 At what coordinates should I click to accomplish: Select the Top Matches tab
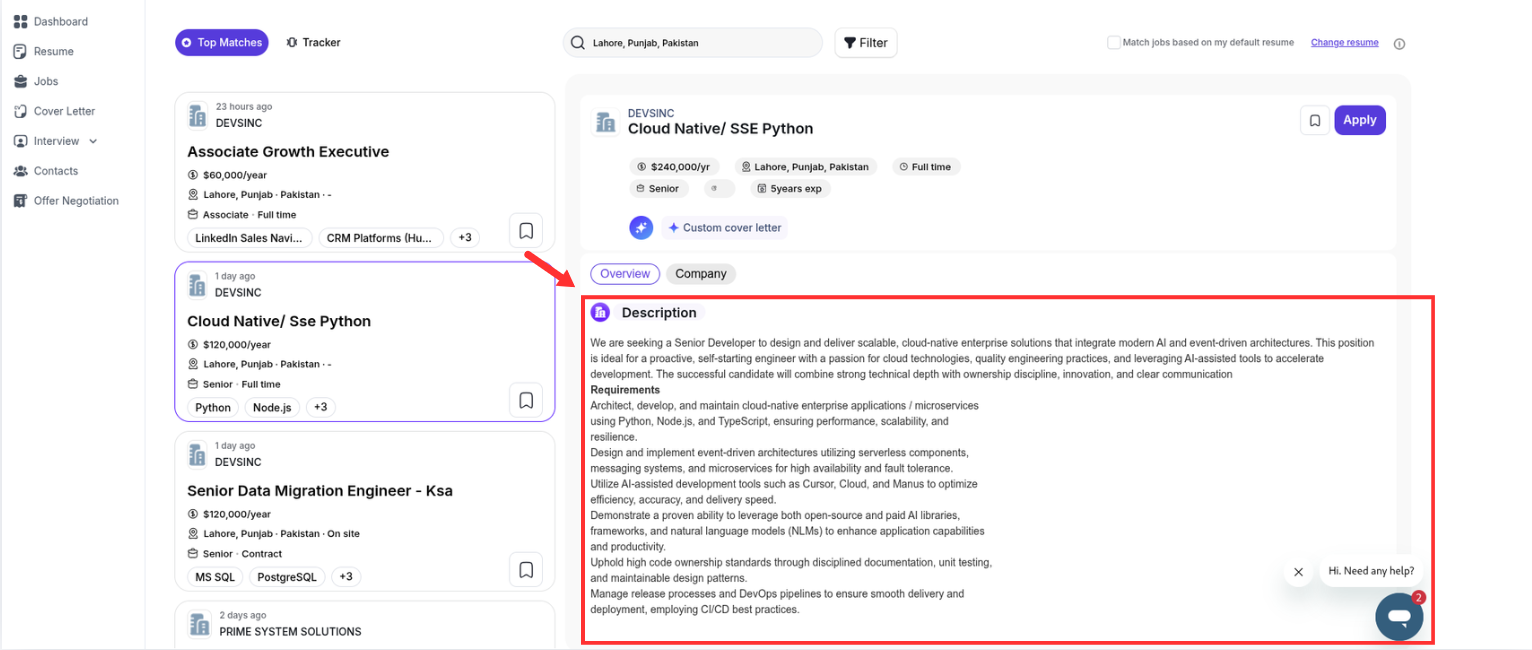[x=222, y=42]
